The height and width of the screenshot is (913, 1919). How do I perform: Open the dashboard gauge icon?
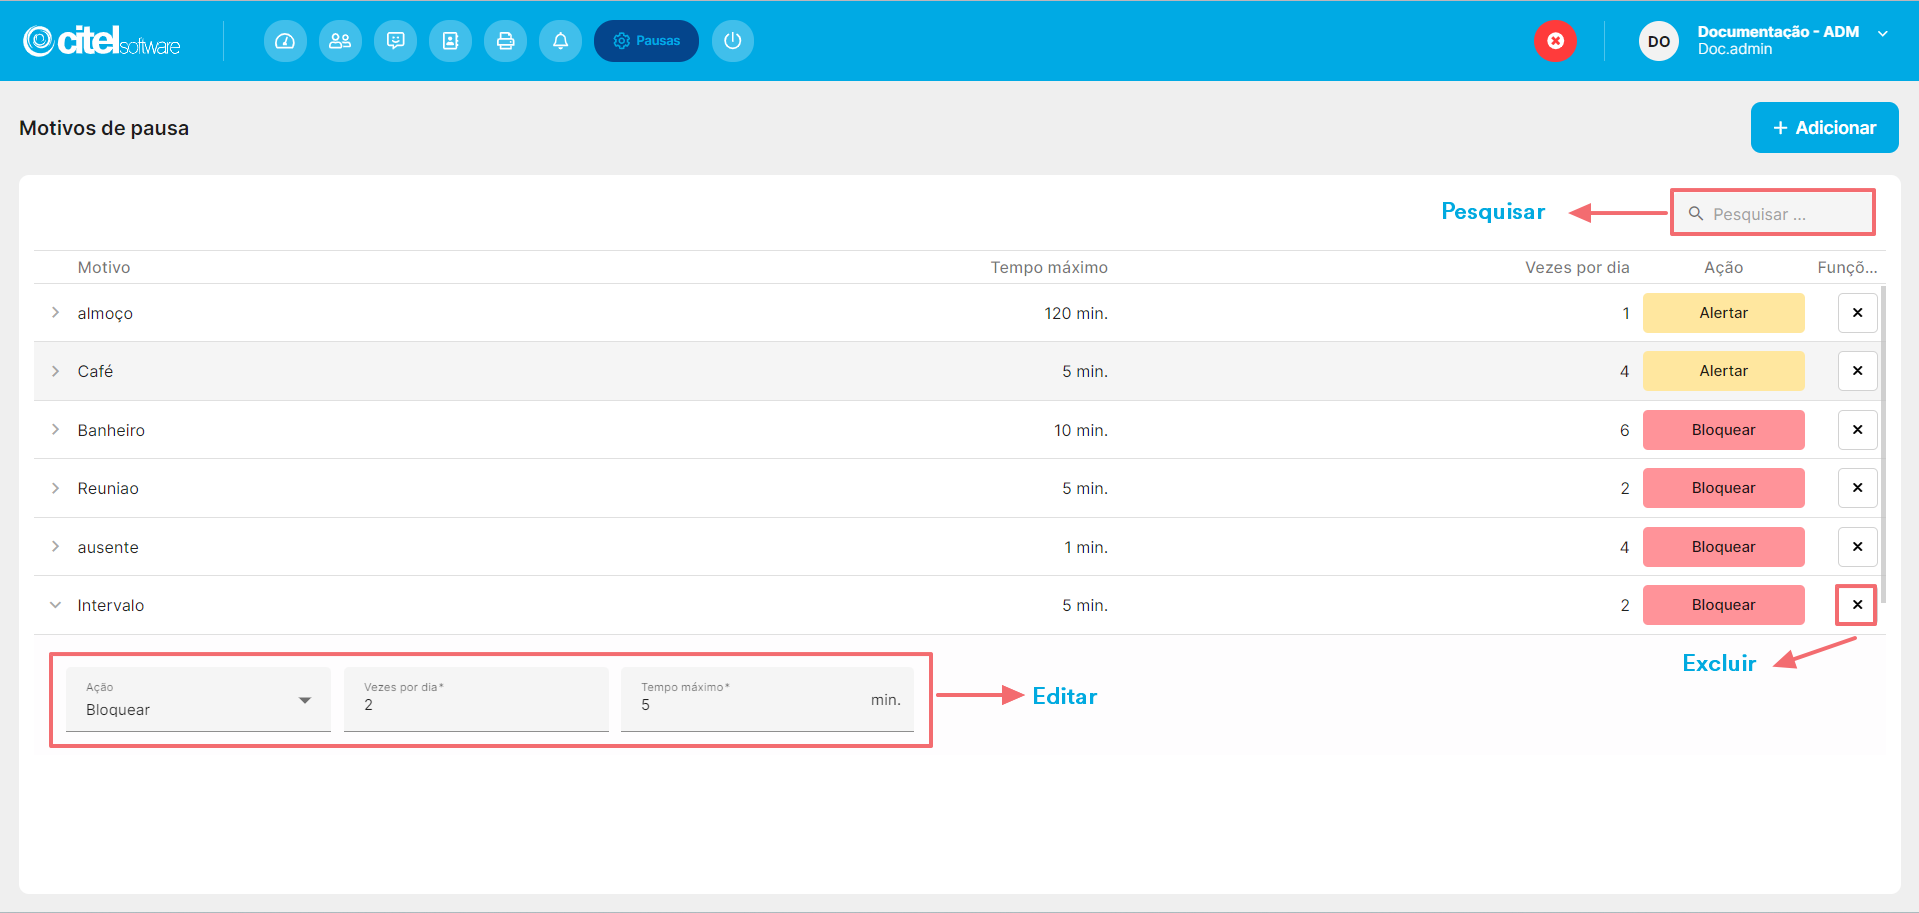click(x=285, y=41)
